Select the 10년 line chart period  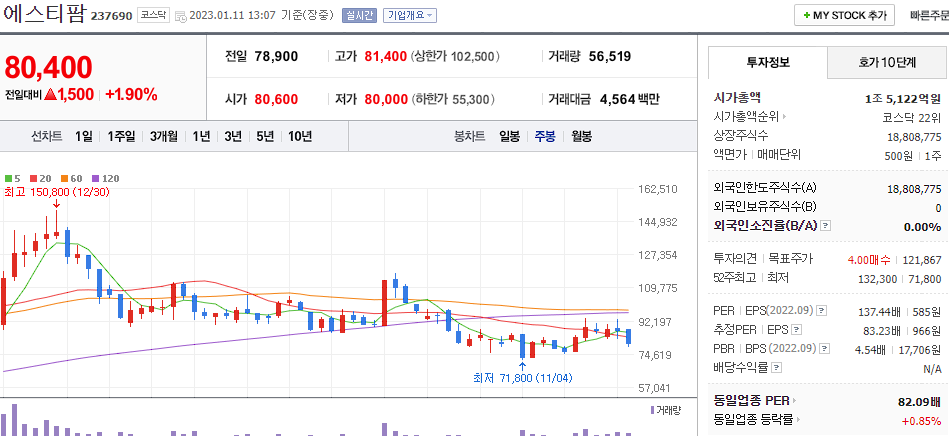(x=300, y=136)
